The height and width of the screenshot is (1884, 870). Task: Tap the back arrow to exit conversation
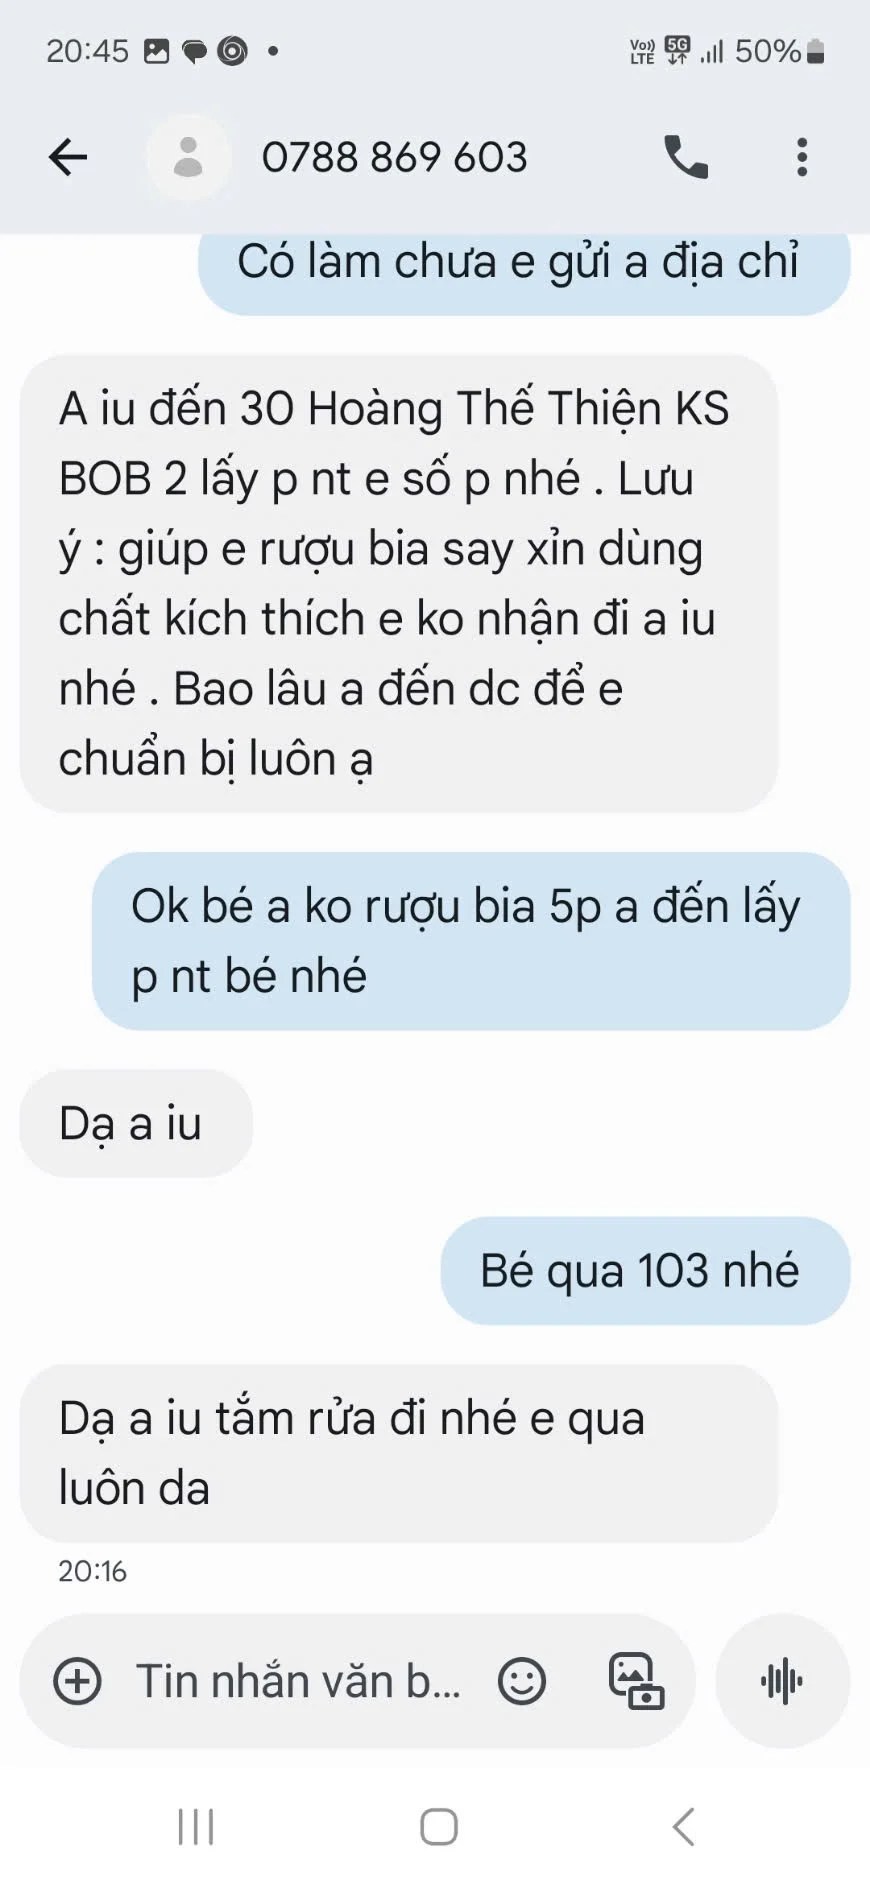68,157
